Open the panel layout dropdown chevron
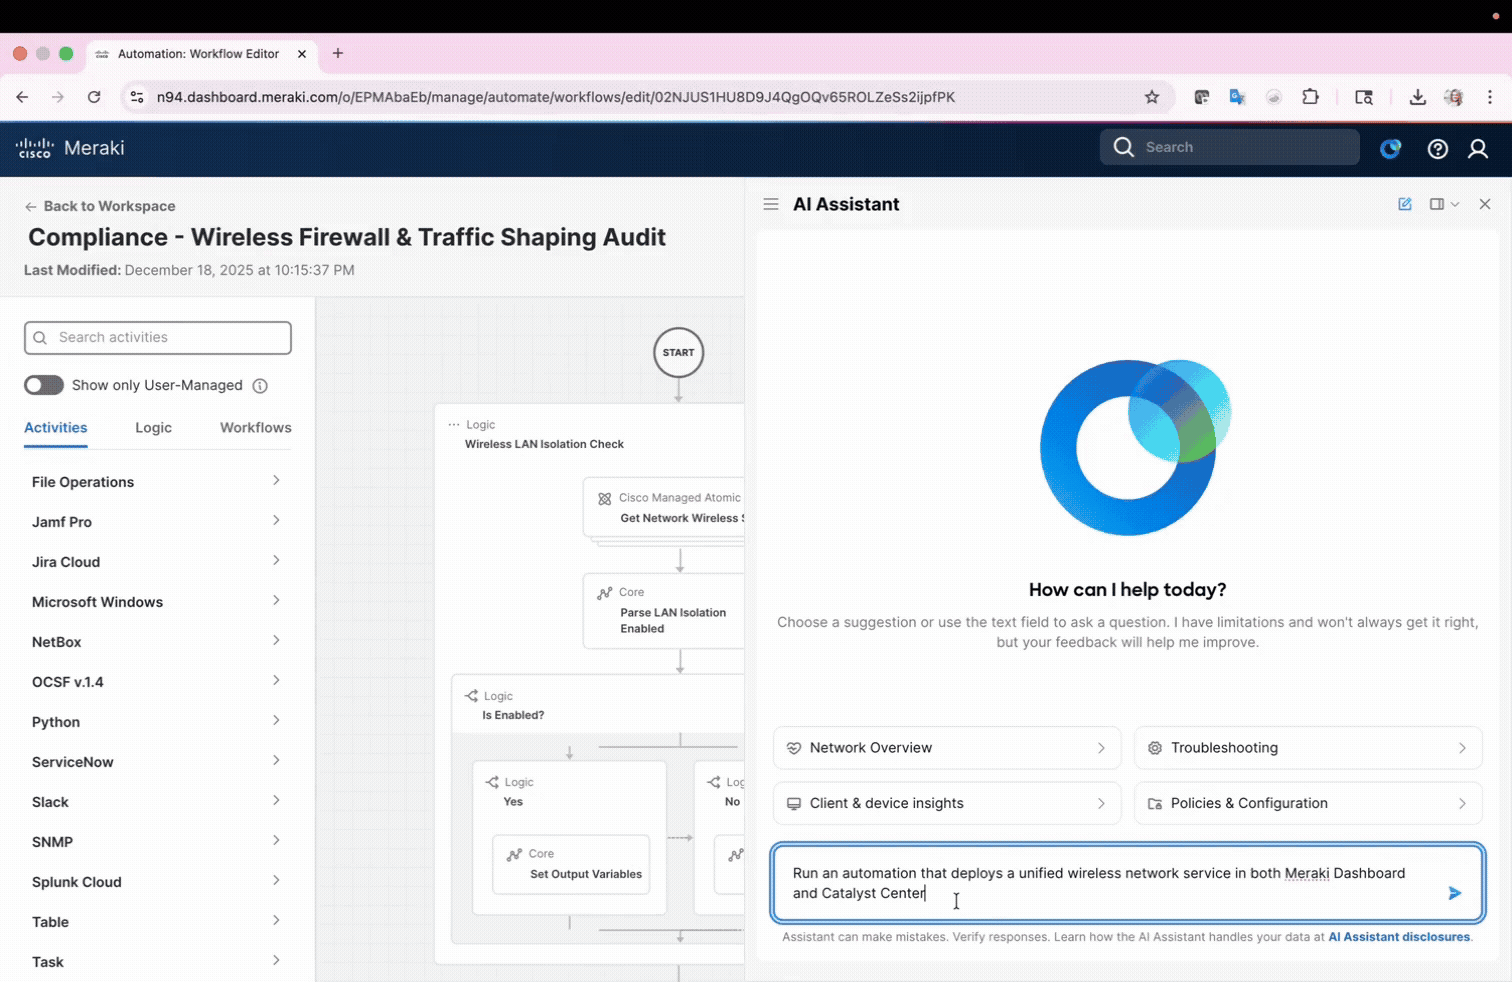This screenshot has width=1512, height=982. pos(1456,203)
